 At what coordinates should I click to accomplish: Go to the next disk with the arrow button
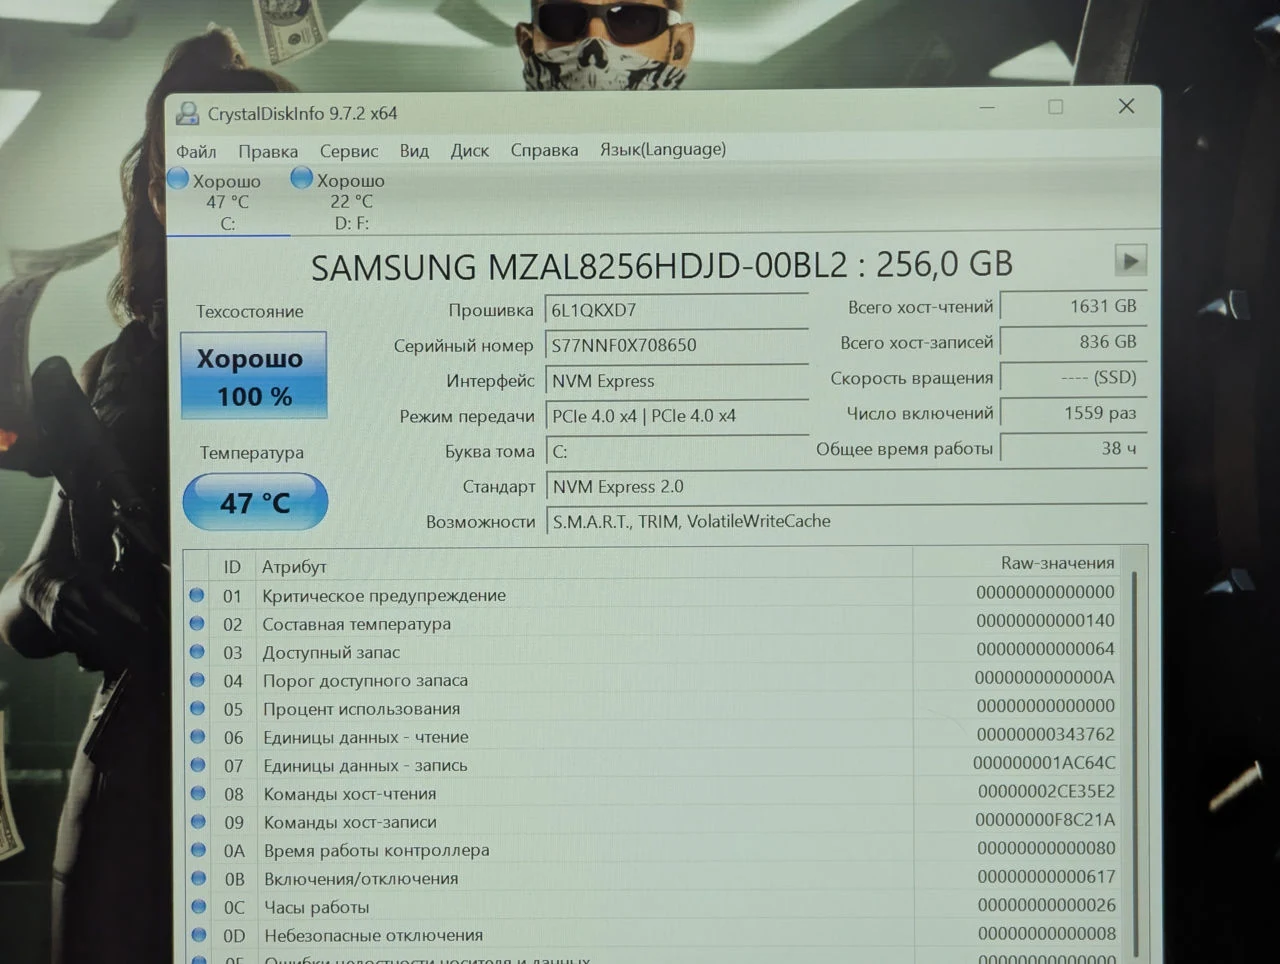pos(1130,261)
